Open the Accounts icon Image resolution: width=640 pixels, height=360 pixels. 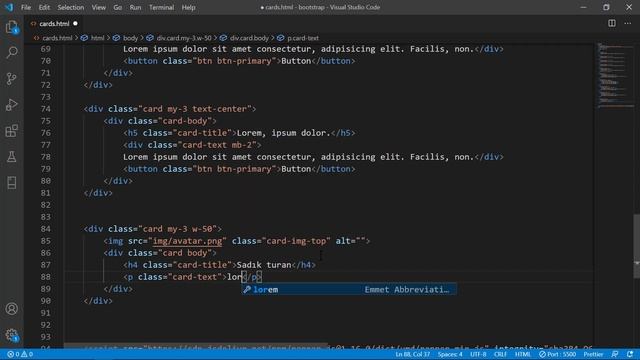[x=12, y=309]
